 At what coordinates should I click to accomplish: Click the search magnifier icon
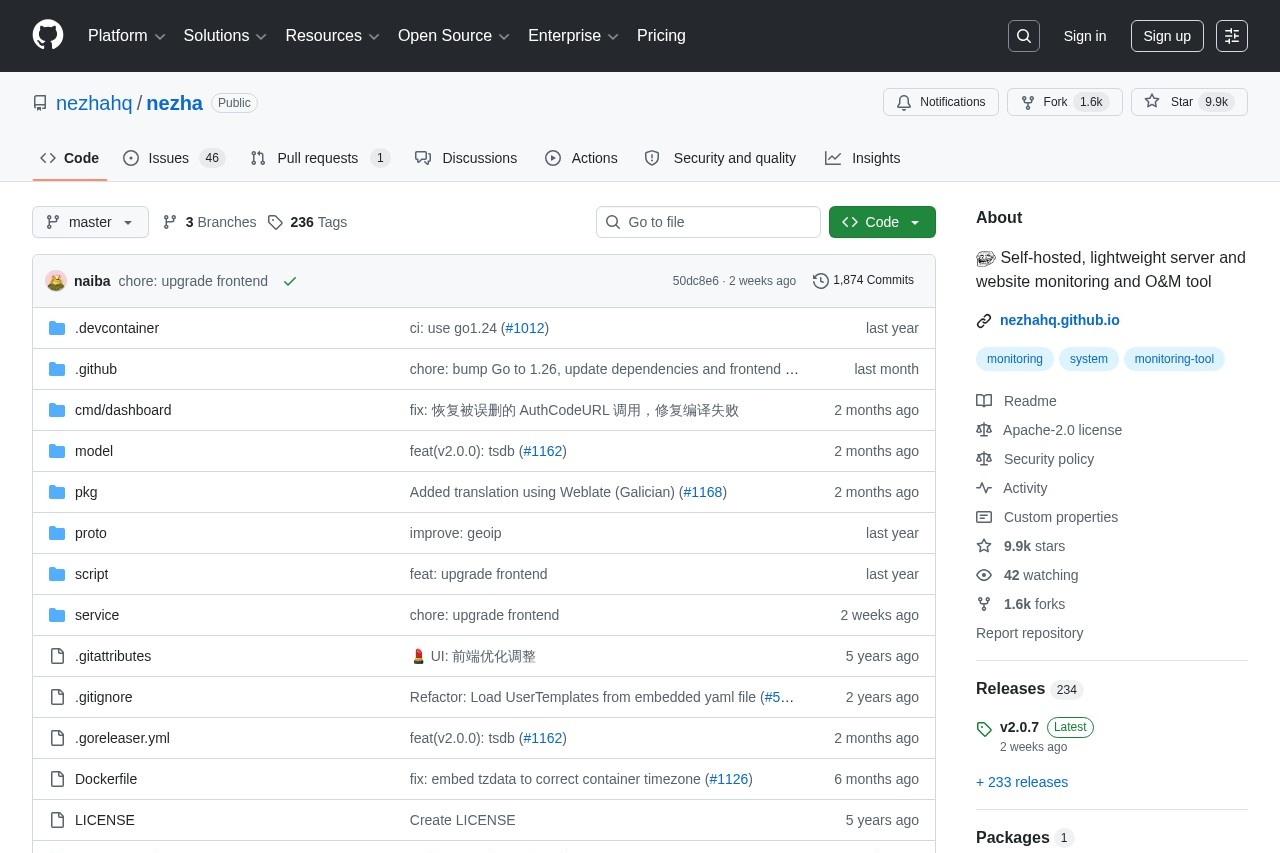1023,36
